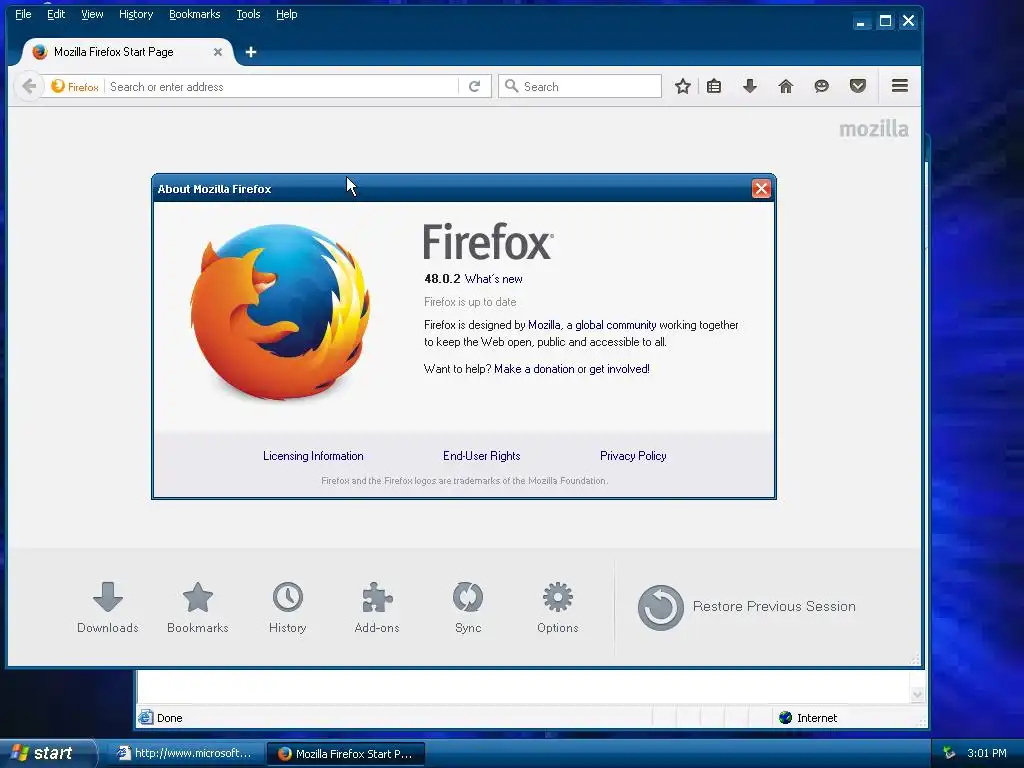The height and width of the screenshot is (768, 1024).
Task: Show bookmarks list icon in toolbar
Action: (714, 86)
